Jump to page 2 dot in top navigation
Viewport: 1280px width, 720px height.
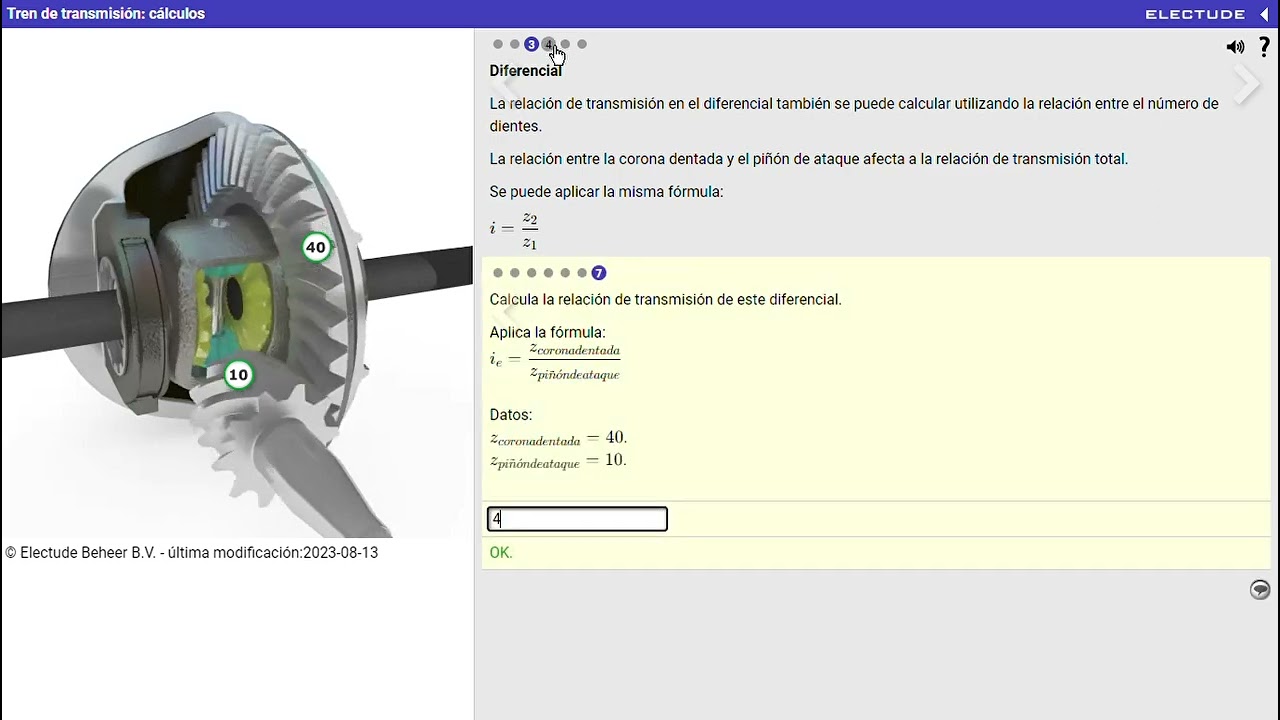tap(515, 44)
